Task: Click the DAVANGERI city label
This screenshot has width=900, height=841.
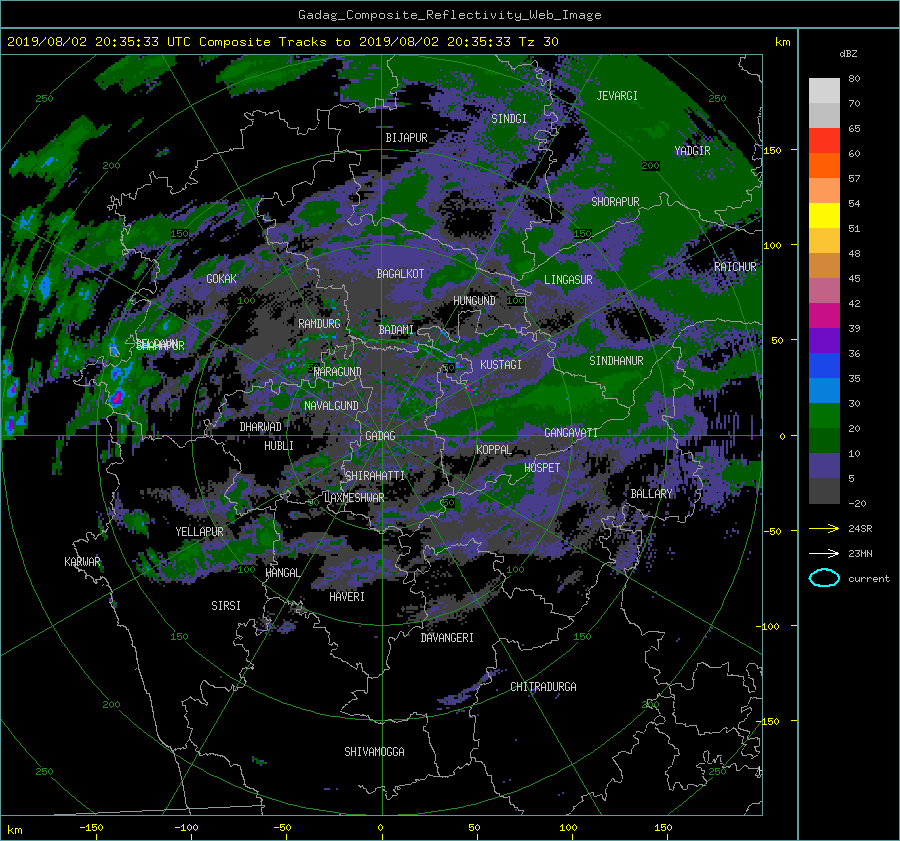Action: [x=447, y=638]
